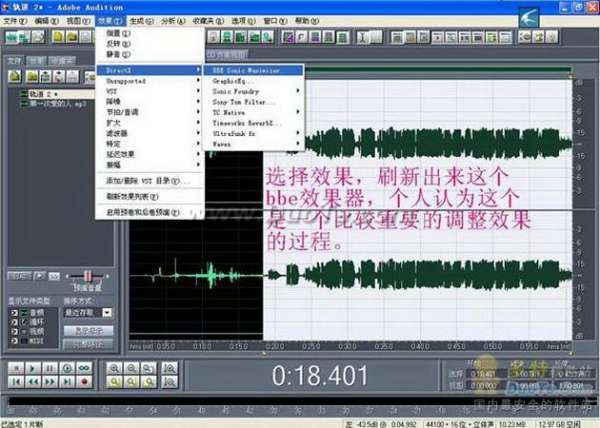Click the yellow Zoom to Selection icon
Image resolution: width=600 pixels, height=428 pixels.
pos(114,382)
